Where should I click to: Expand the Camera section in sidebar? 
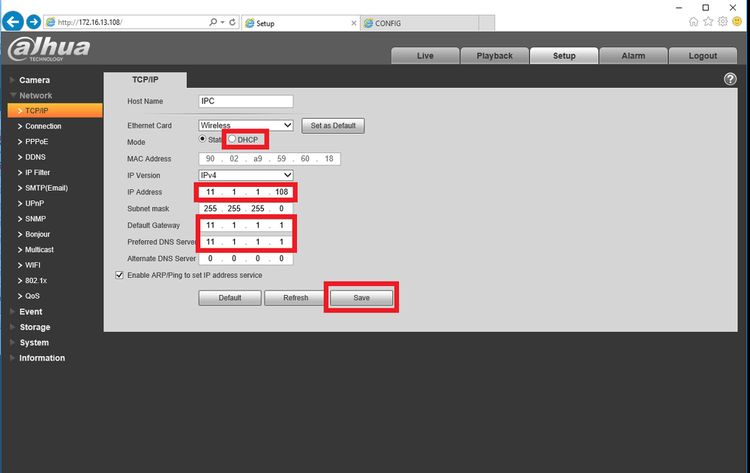point(34,80)
